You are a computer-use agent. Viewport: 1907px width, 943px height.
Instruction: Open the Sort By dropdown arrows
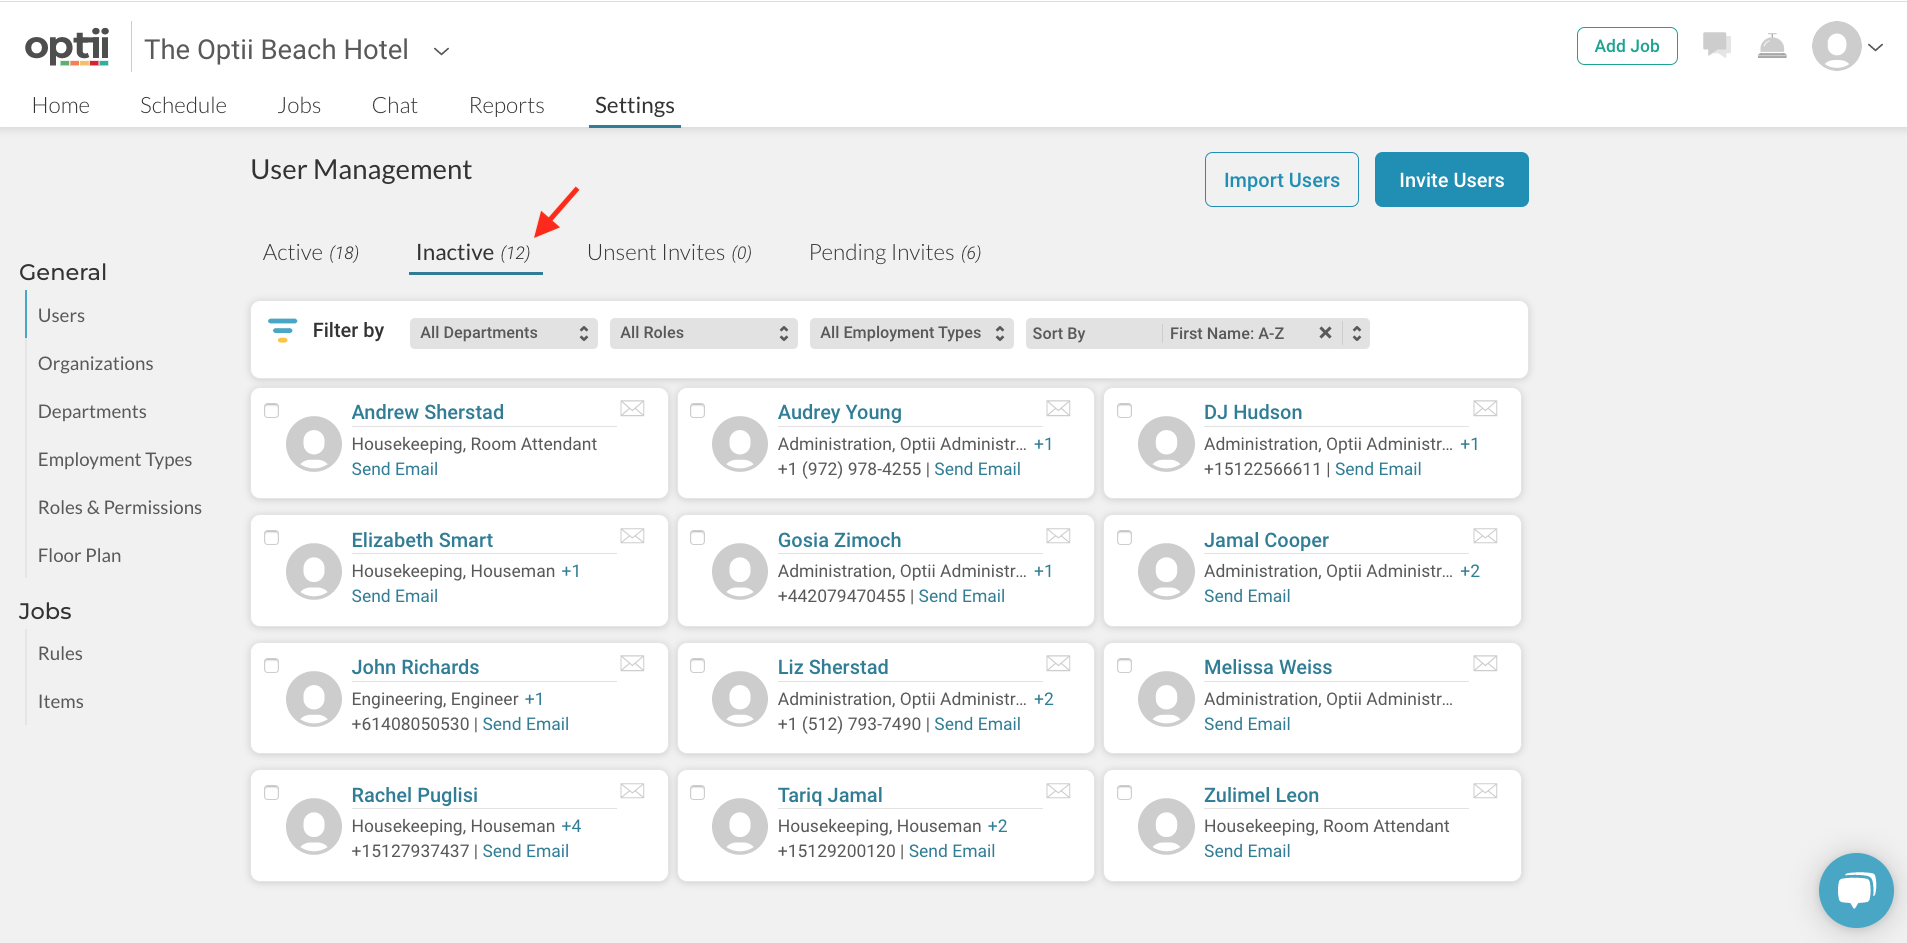point(1357,333)
